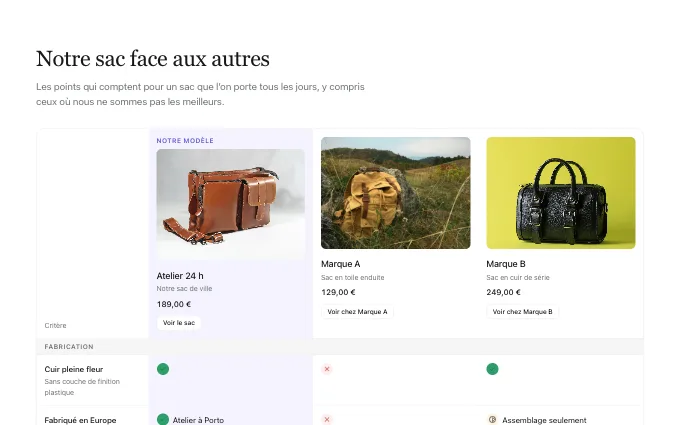Screen dimensions: 680x425
Task: Click the 'Sac en cuir de série' subtitle
Action: tap(518, 277)
